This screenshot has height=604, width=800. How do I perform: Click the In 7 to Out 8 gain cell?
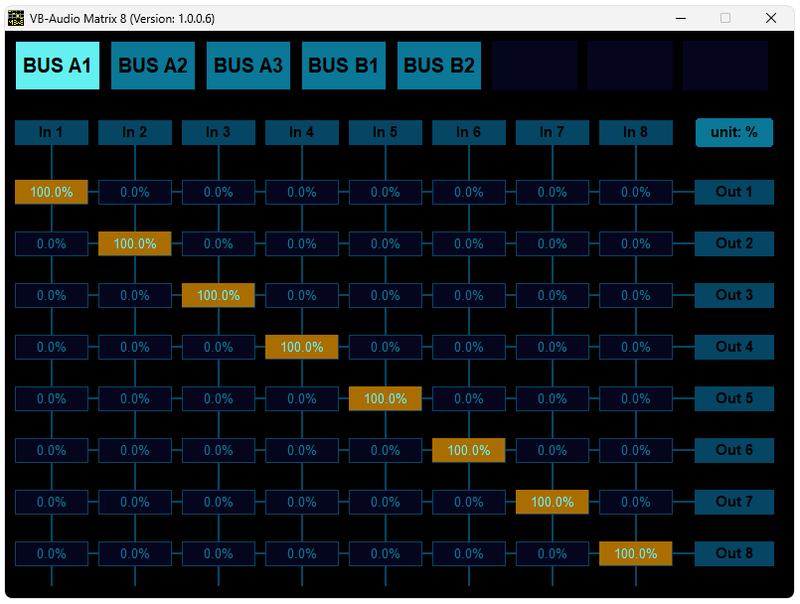553,554
